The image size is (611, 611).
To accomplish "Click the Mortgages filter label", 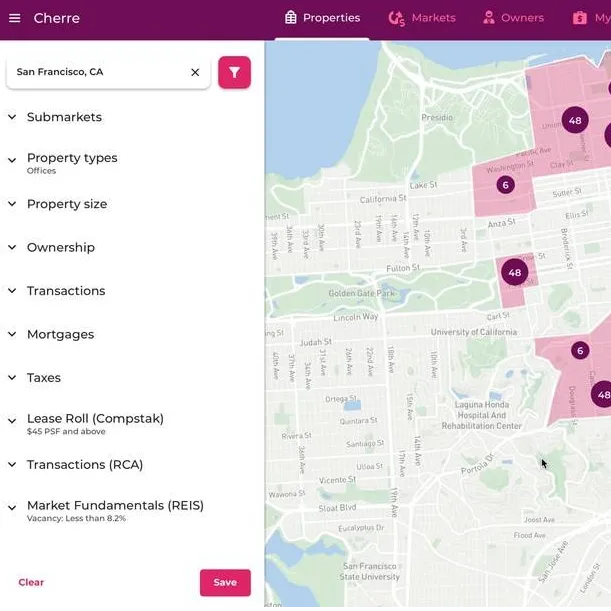I will (x=60, y=334).
